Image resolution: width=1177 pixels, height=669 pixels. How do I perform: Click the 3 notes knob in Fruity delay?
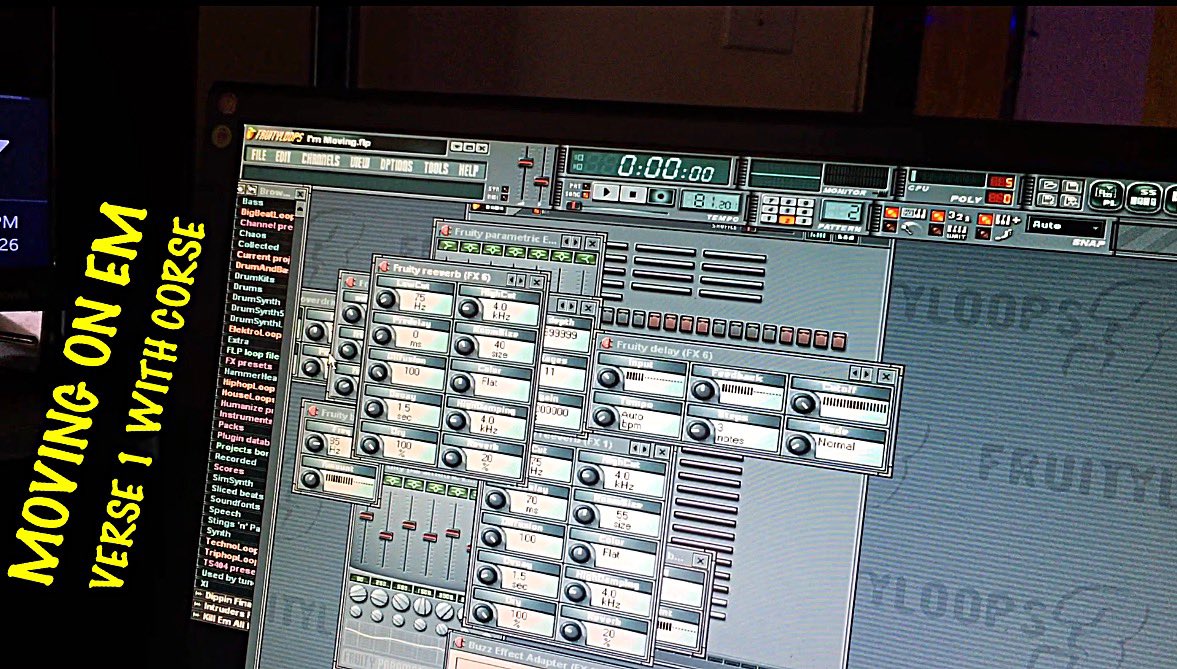click(x=699, y=429)
